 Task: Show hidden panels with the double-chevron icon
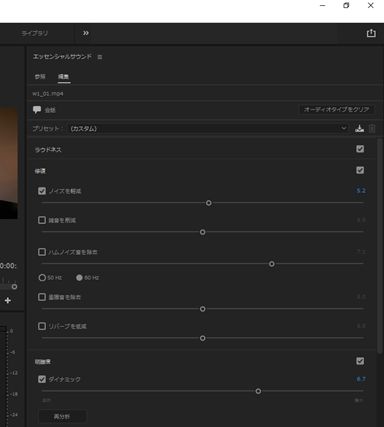click(x=86, y=33)
